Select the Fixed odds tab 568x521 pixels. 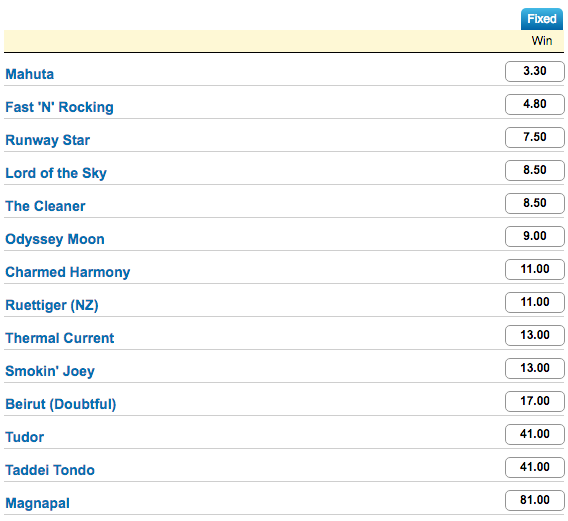[x=542, y=19]
